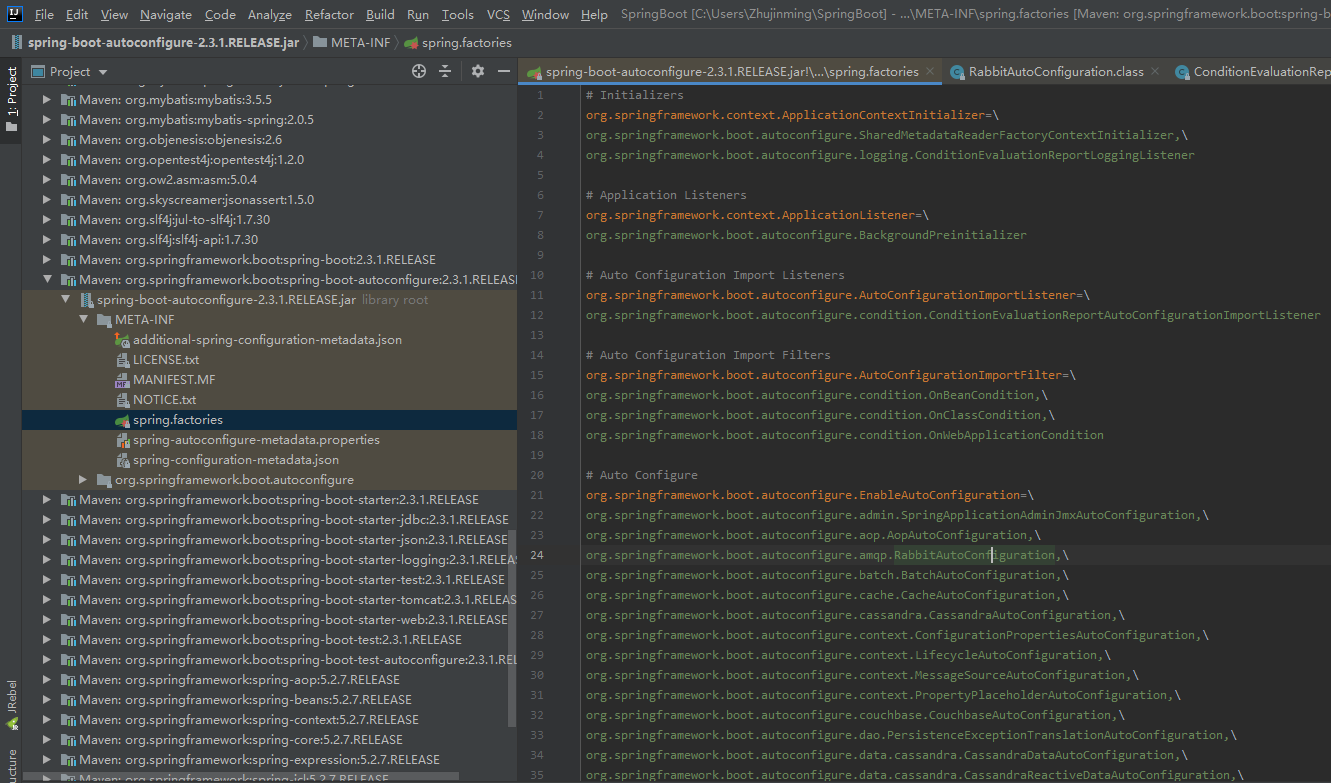This screenshot has height=783, width=1331.
Task: Expand Maven: org.mybatis:mybatis:3.5.5
Action: (x=47, y=100)
